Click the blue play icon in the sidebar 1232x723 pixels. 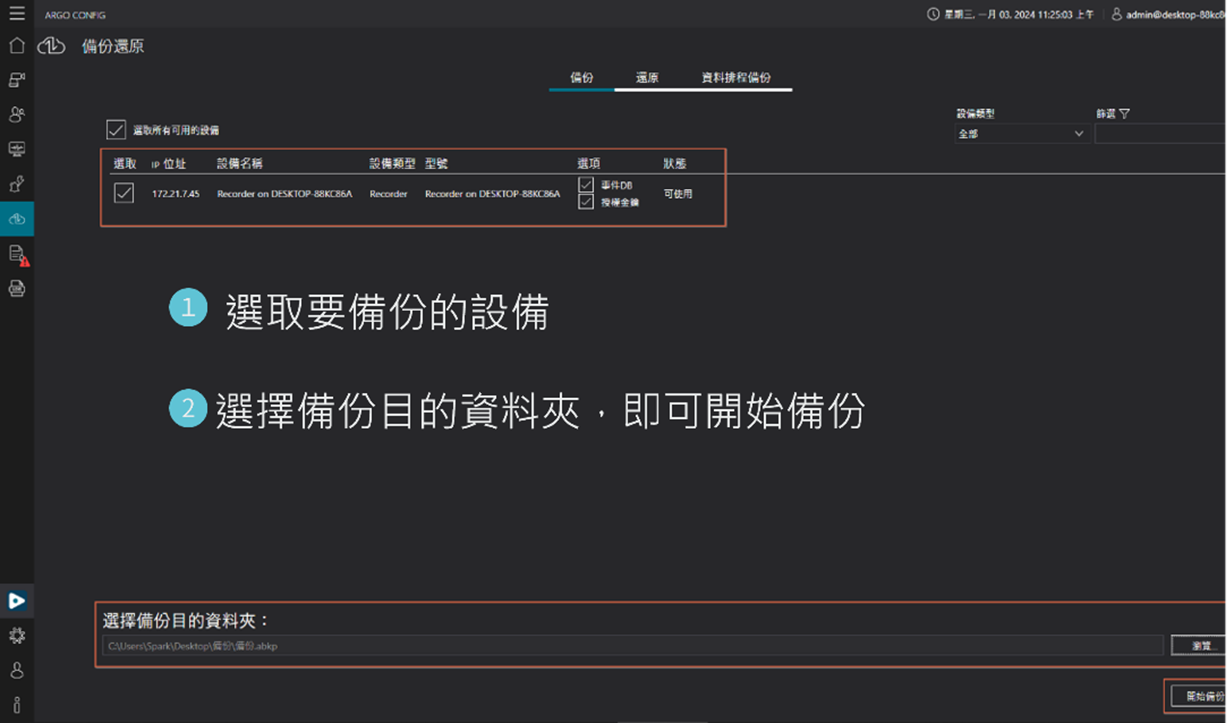click(16, 601)
